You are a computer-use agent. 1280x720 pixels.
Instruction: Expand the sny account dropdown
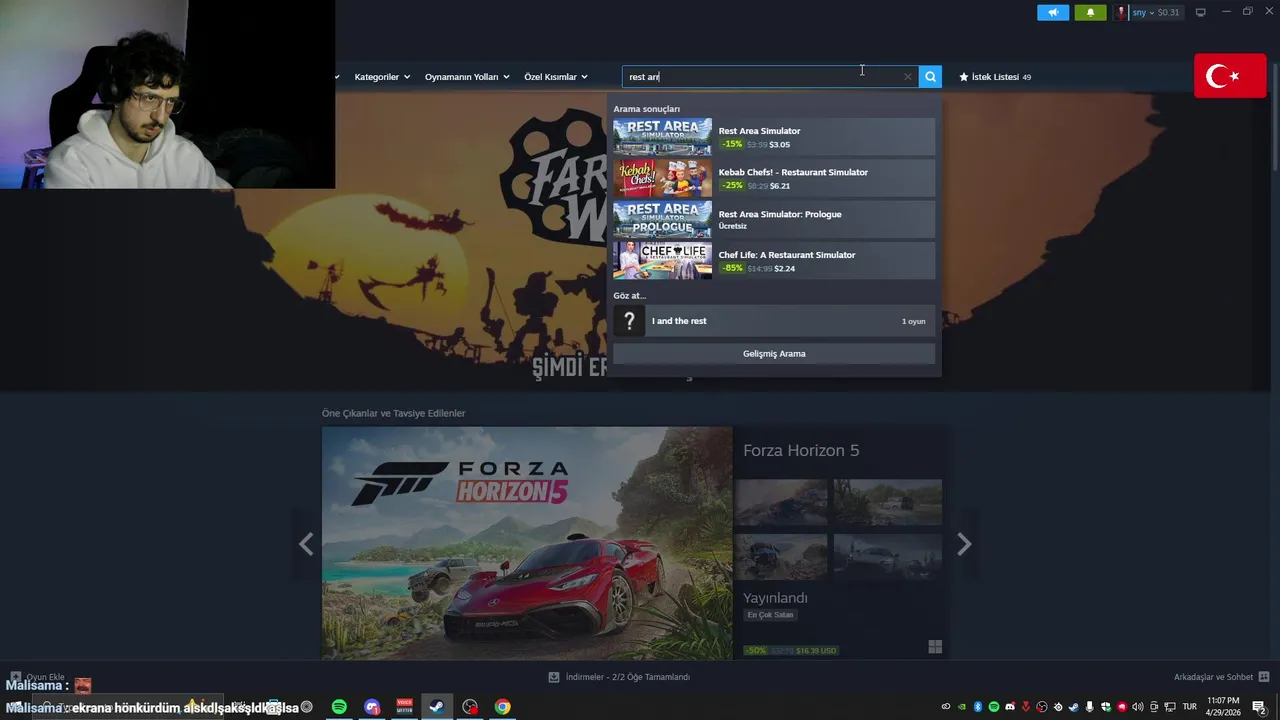pos(1142,12)
